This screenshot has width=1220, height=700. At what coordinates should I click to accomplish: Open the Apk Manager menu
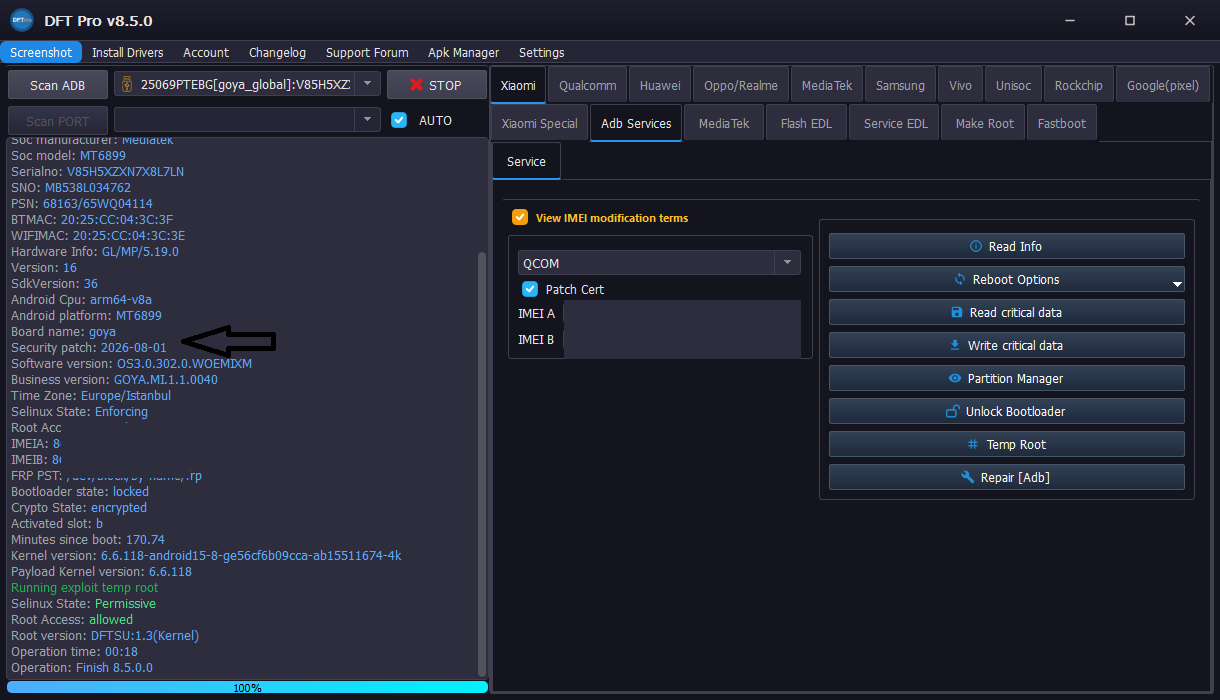tap(463, 52)
